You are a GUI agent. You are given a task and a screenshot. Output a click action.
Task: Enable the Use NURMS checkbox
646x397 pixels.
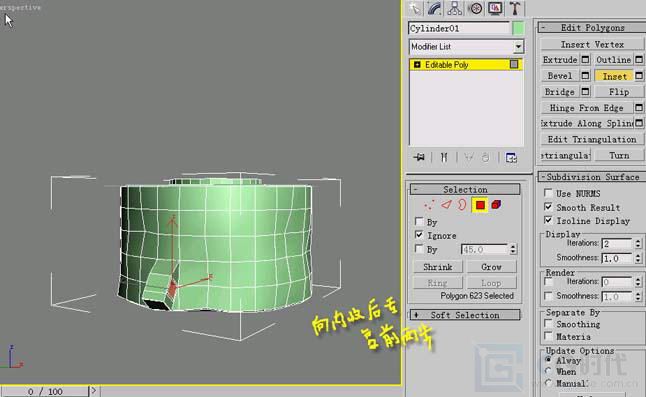(x=548, y=193)
